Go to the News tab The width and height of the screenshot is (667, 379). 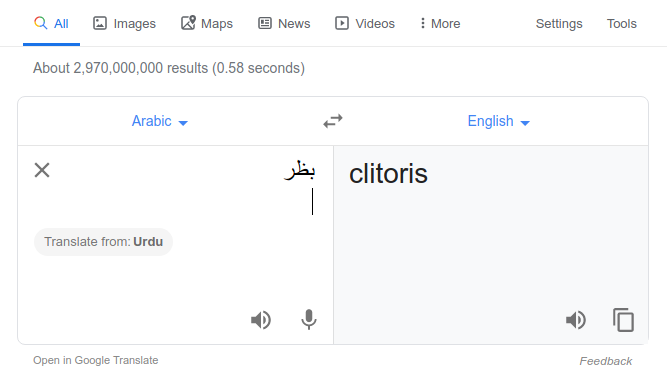tap(284, 23)
